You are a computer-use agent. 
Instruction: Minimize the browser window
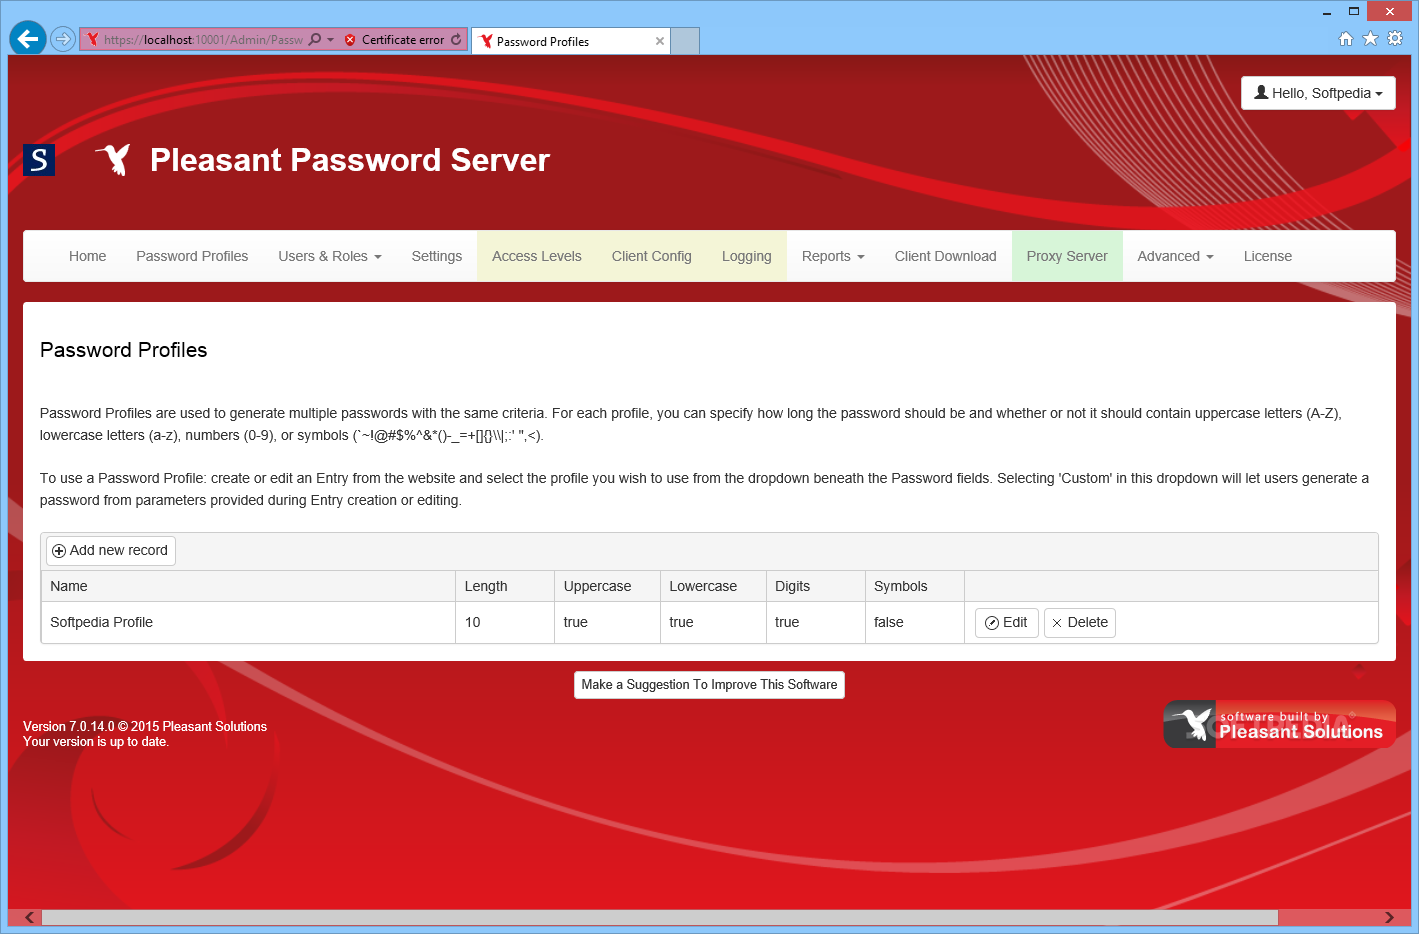[1327, 12]
